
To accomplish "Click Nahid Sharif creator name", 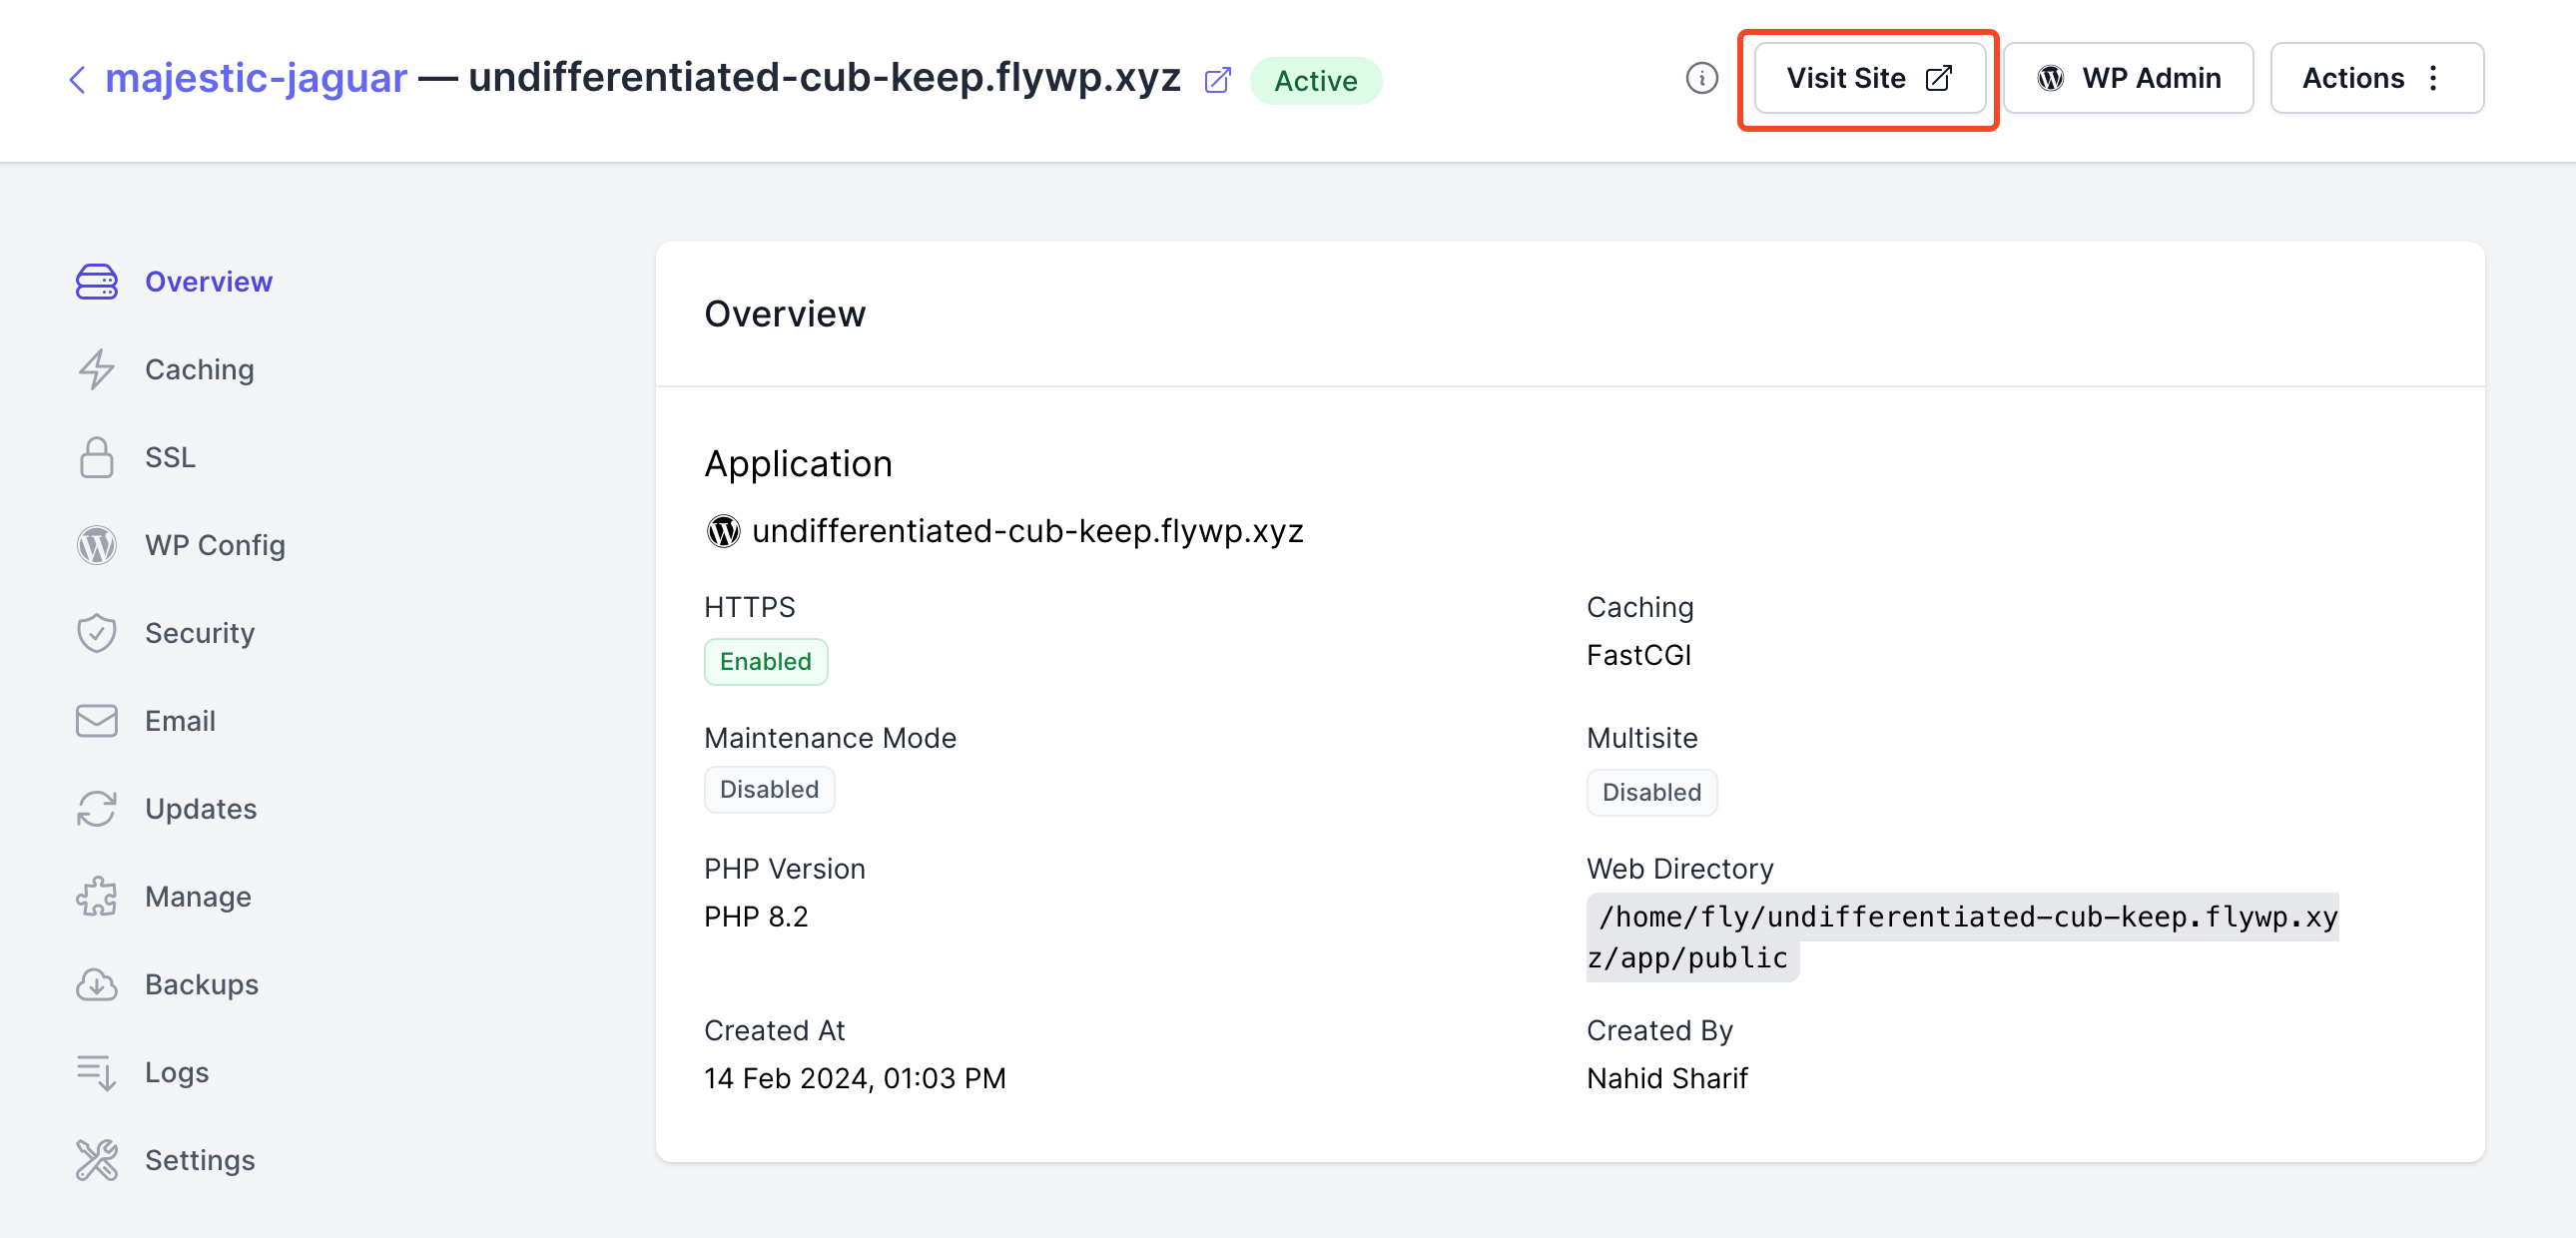I will (1667, 1079).
